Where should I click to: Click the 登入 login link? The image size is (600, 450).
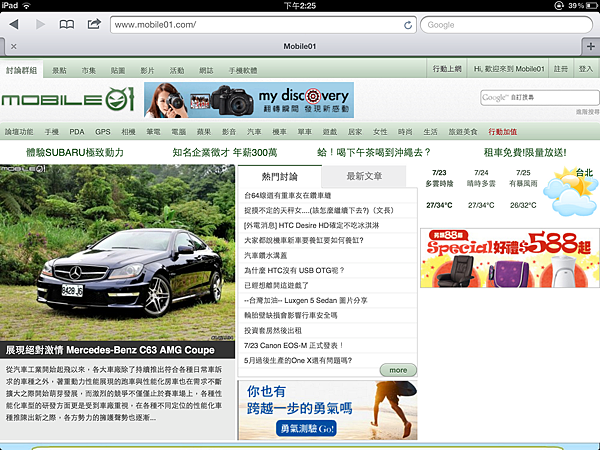pos(586,69)
